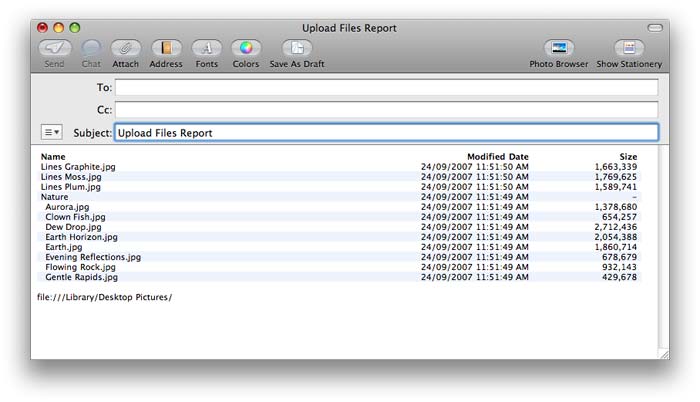
Task: Close the window with the red button
Action: (42, 28)
